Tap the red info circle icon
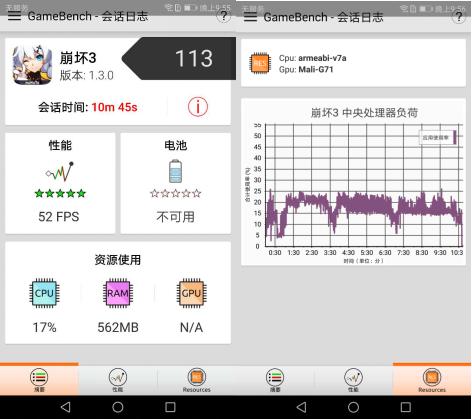Image resolution: width=472 pixels, height=419 pixels. pyautogui.click(x=198, y=107)
